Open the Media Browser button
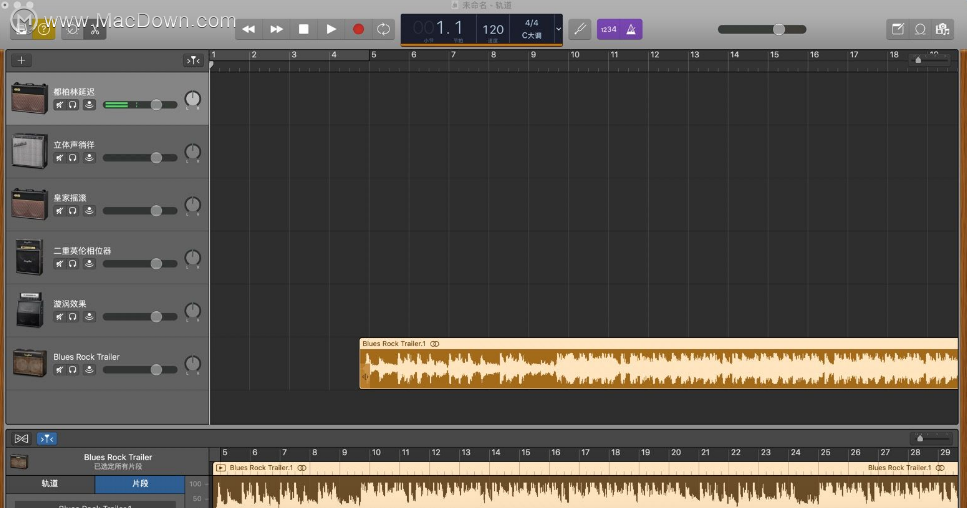The height and width of the screenshot is (508, 967). (x=942, y=29)
